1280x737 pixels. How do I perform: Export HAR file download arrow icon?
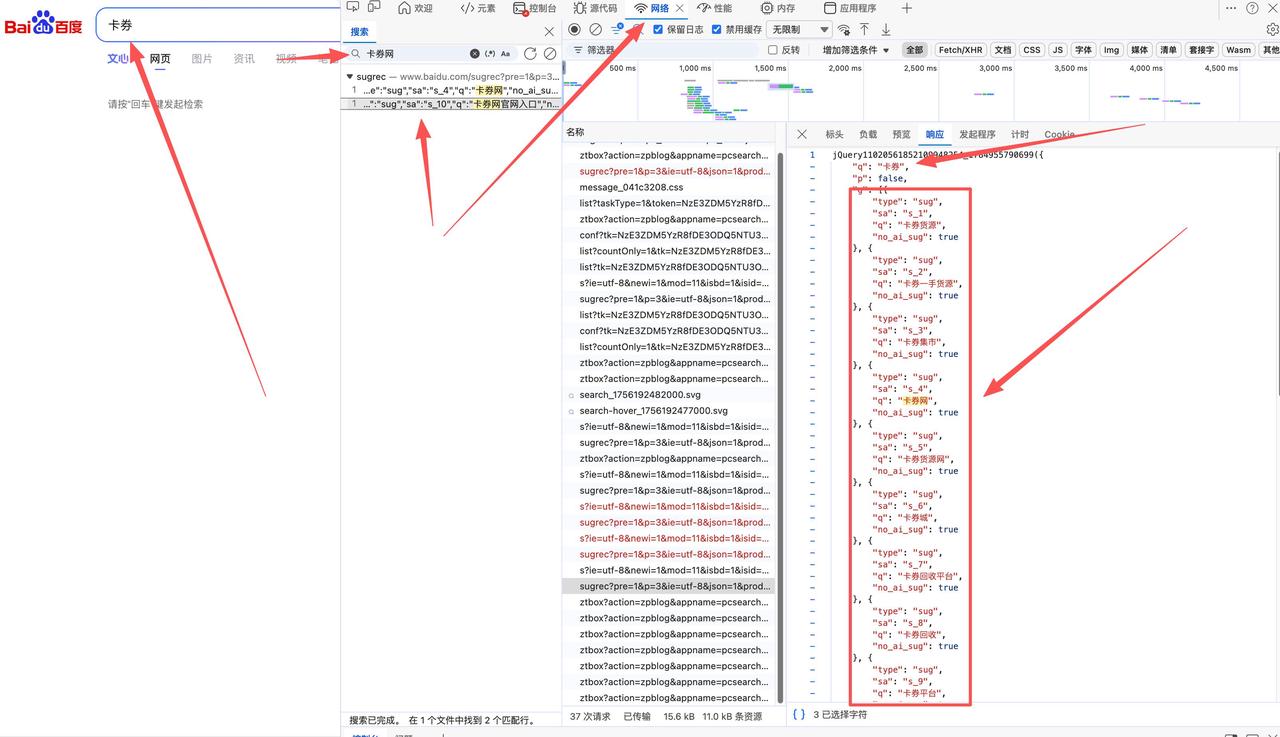pos(886,30)
